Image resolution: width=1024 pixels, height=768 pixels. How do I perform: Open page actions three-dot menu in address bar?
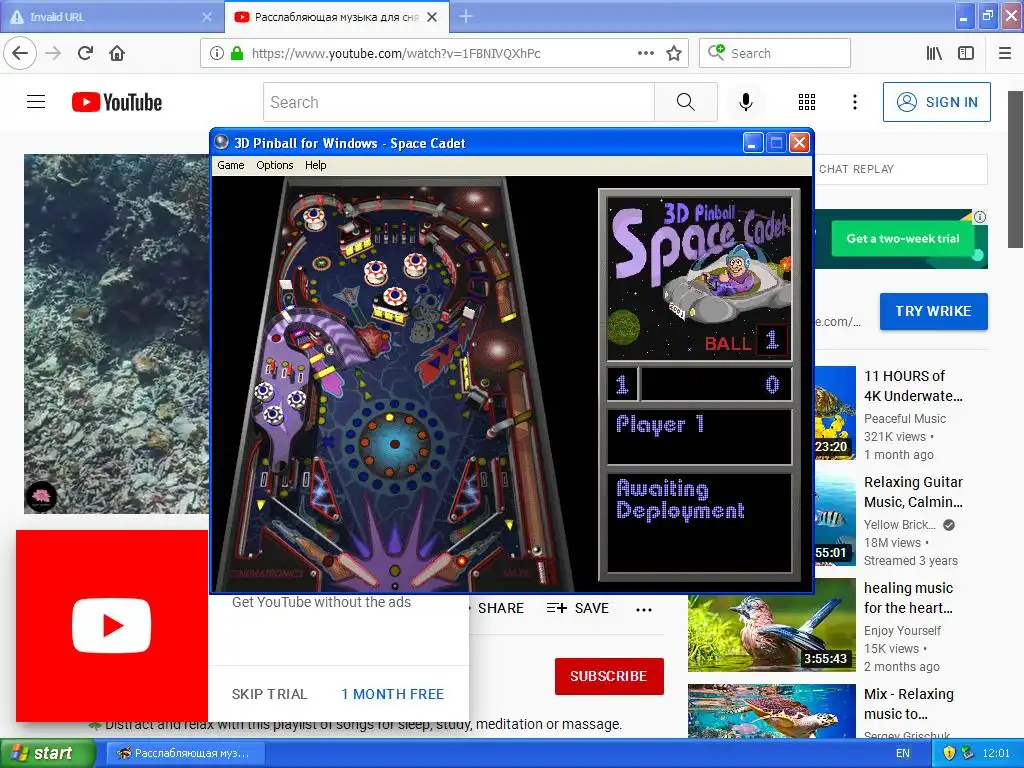point(645,54)
